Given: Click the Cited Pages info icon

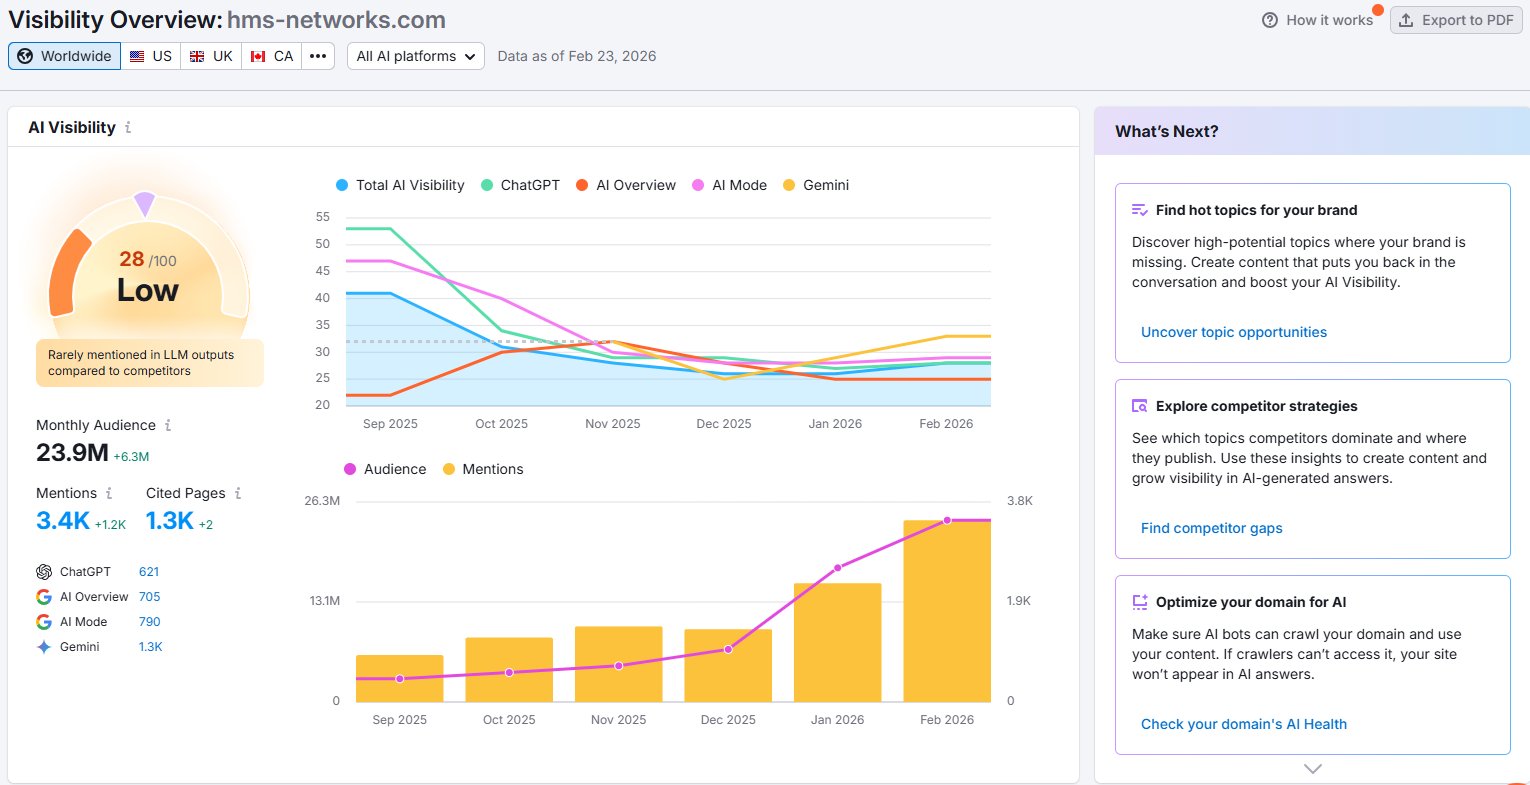Looking at the screenshot, I should click(238, 493).
